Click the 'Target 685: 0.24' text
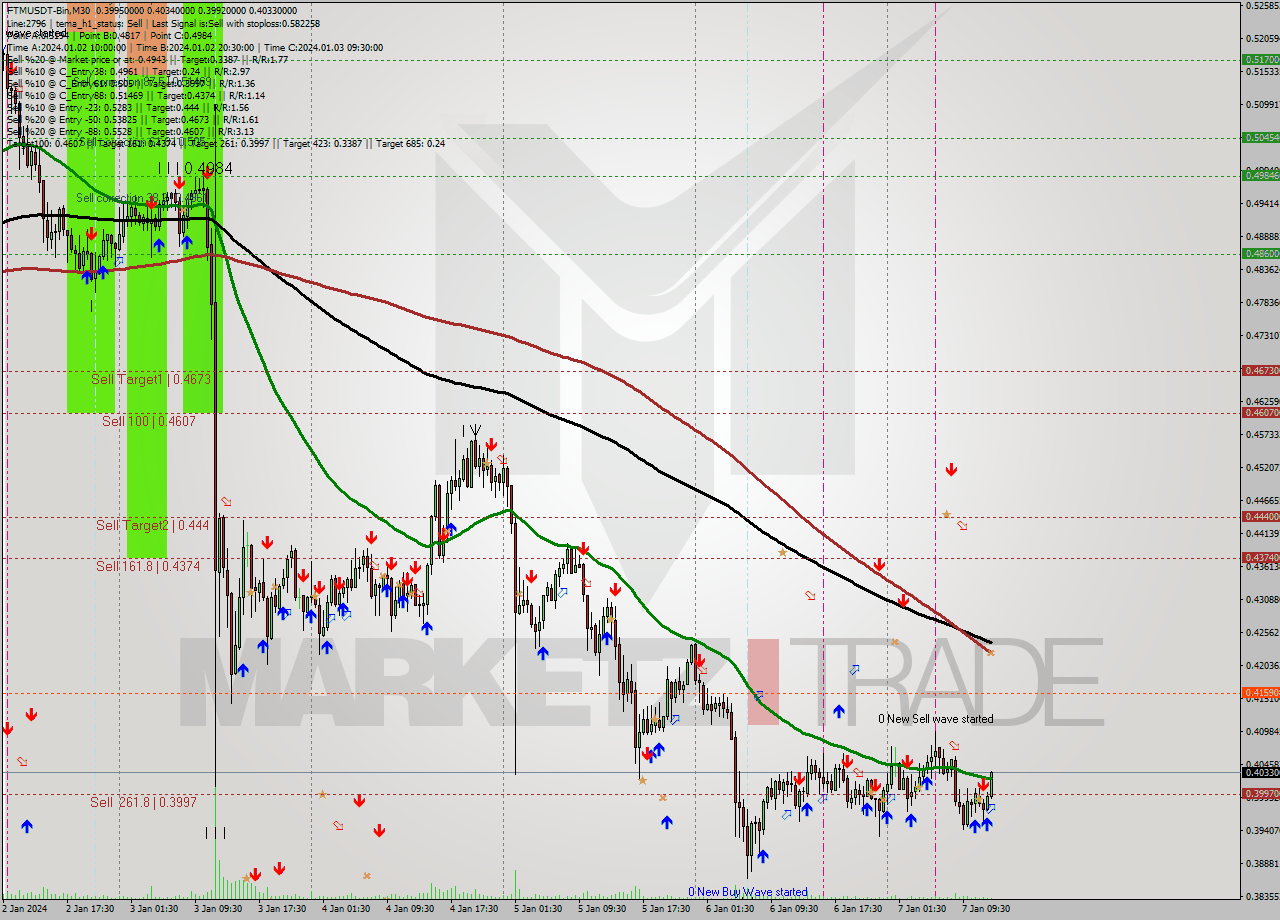 click(x=411, y=143)
